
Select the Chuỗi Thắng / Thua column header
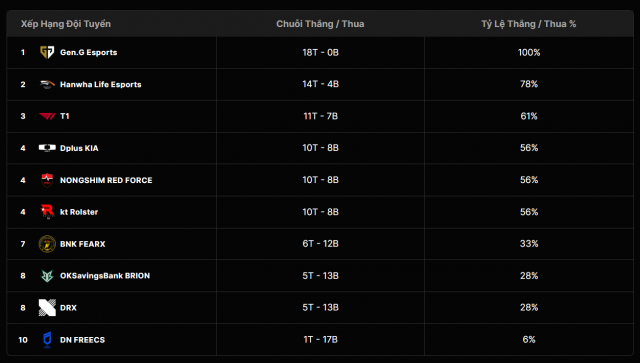[x=320, y=24]
